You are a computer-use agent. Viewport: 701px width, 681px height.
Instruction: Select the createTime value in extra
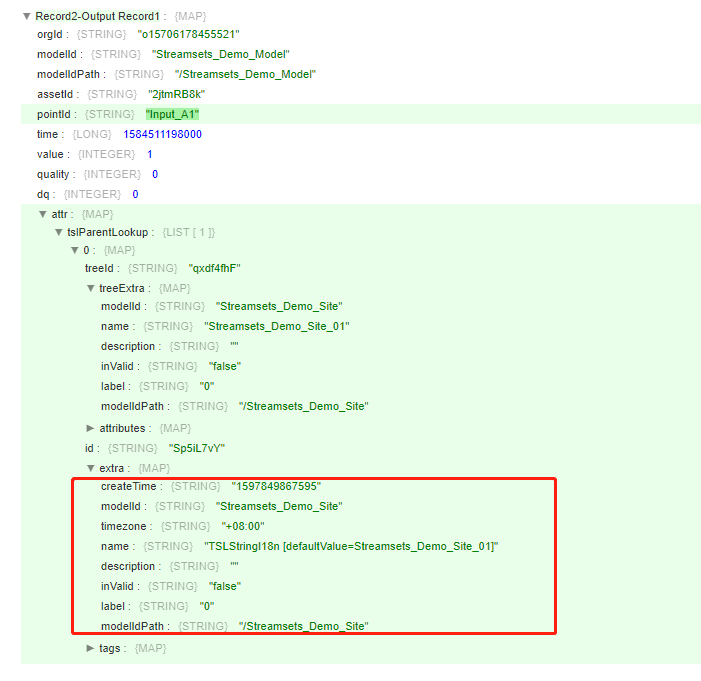tap(276, 486)
